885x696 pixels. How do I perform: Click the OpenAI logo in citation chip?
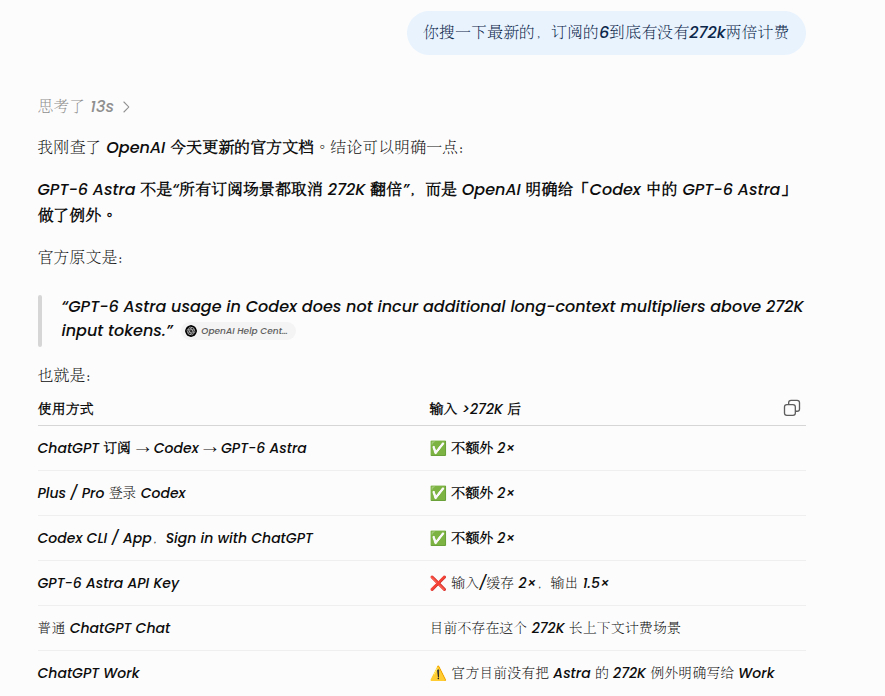pyautogui.click(x=191, y=331)
